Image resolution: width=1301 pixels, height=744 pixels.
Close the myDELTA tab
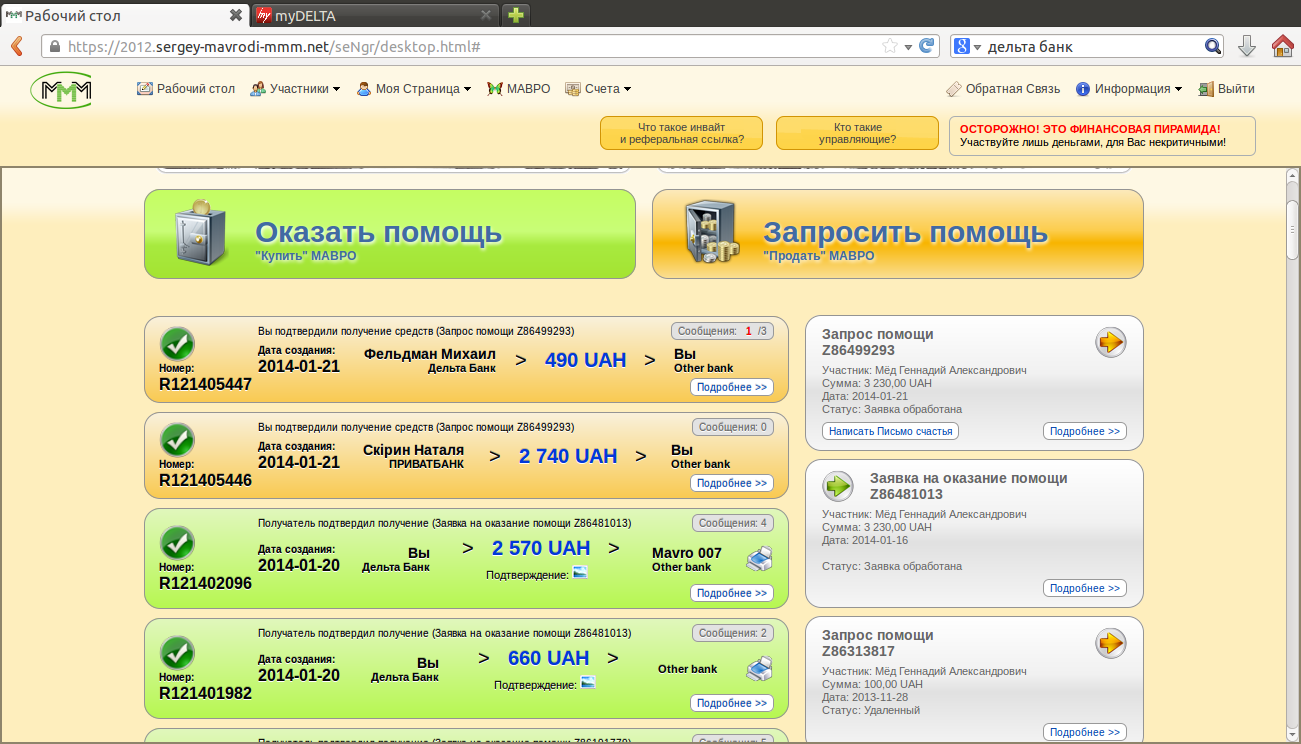pos(486,15)
